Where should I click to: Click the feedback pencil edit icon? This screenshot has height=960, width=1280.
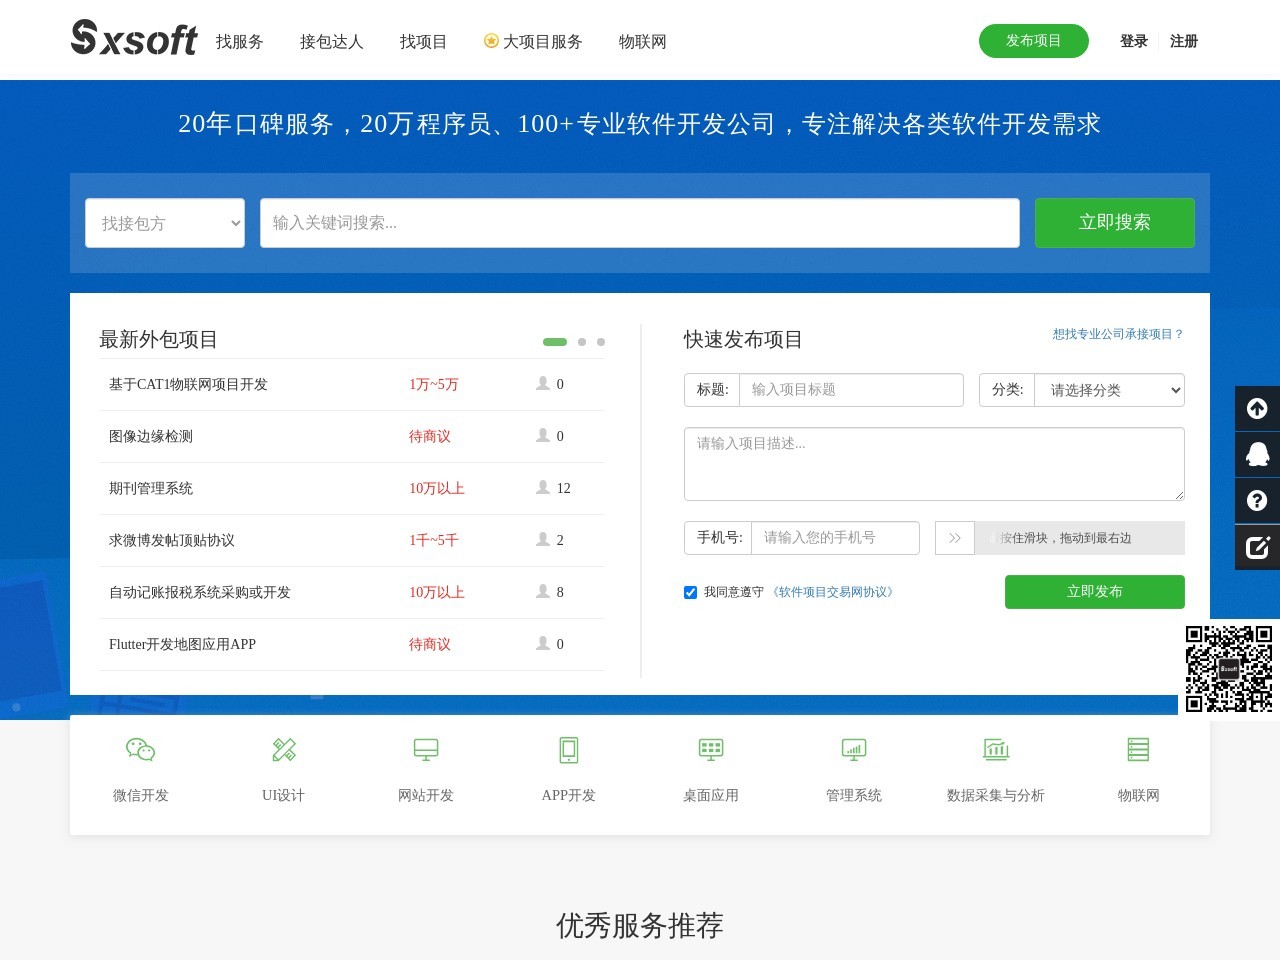coord(1257,547)
